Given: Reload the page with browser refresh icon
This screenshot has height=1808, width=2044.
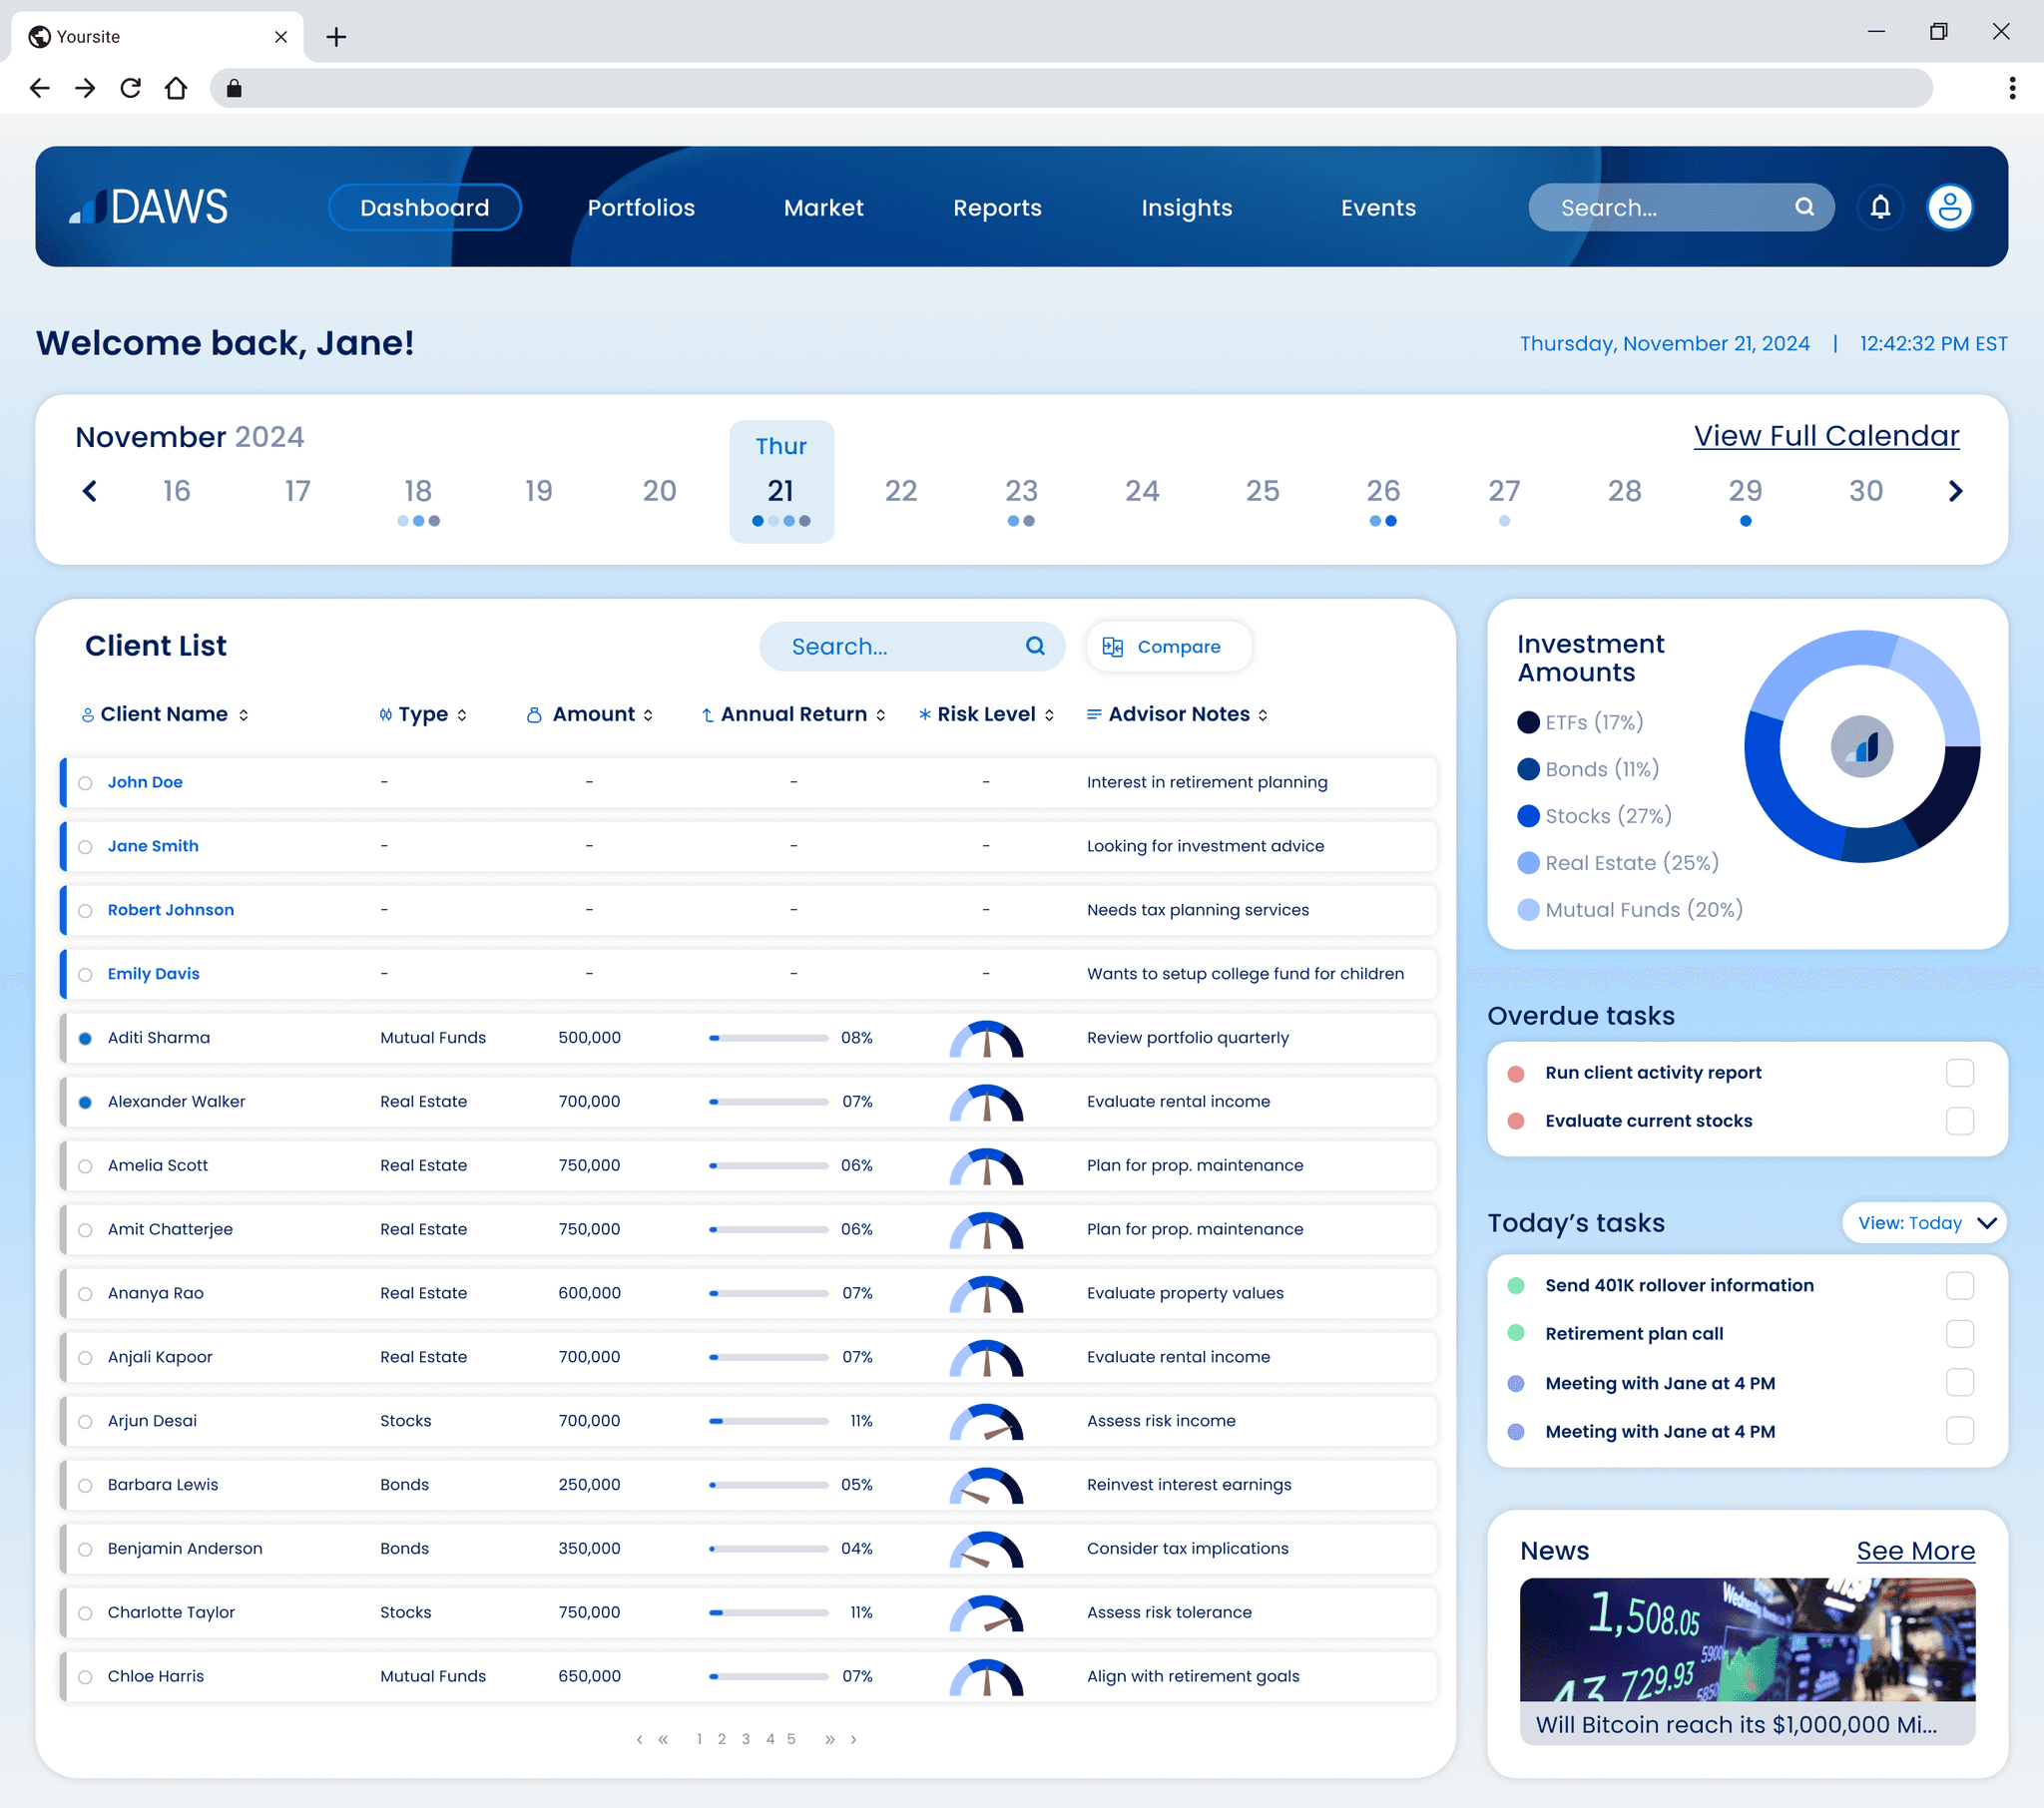Looking at the screenshot, I should (x=130, y=88).
